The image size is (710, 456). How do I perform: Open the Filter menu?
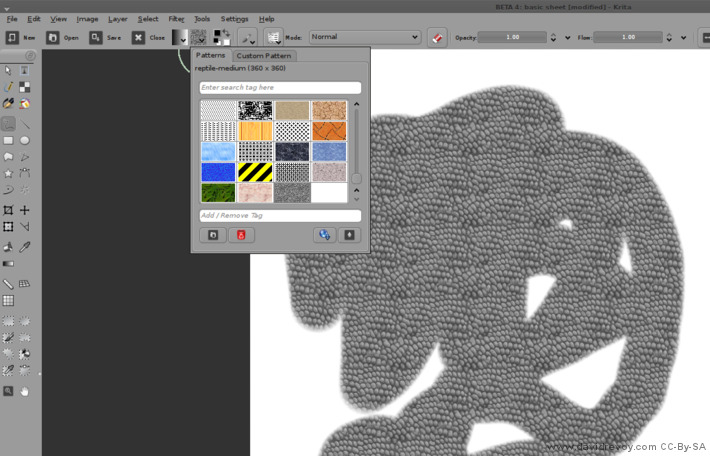(x=176, y=19)
